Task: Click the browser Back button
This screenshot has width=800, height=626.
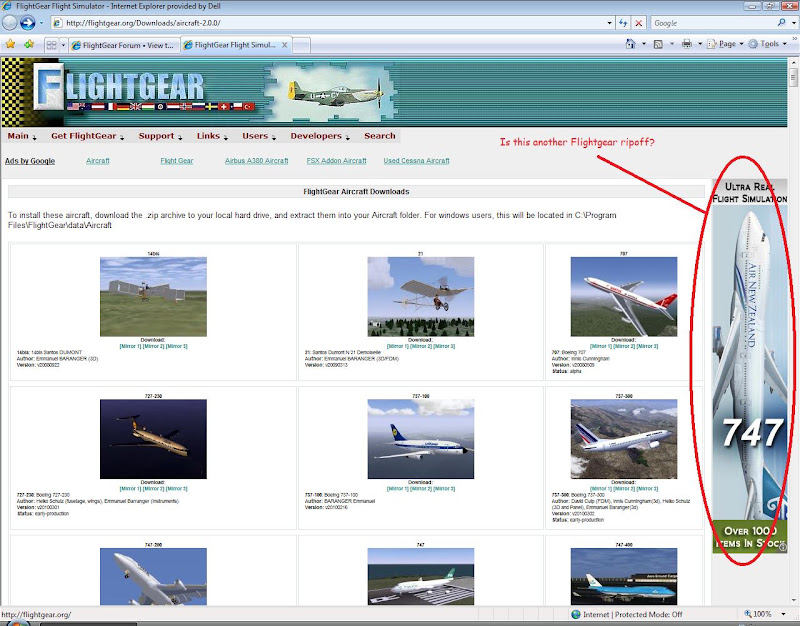Action: [x=9, y=23]
